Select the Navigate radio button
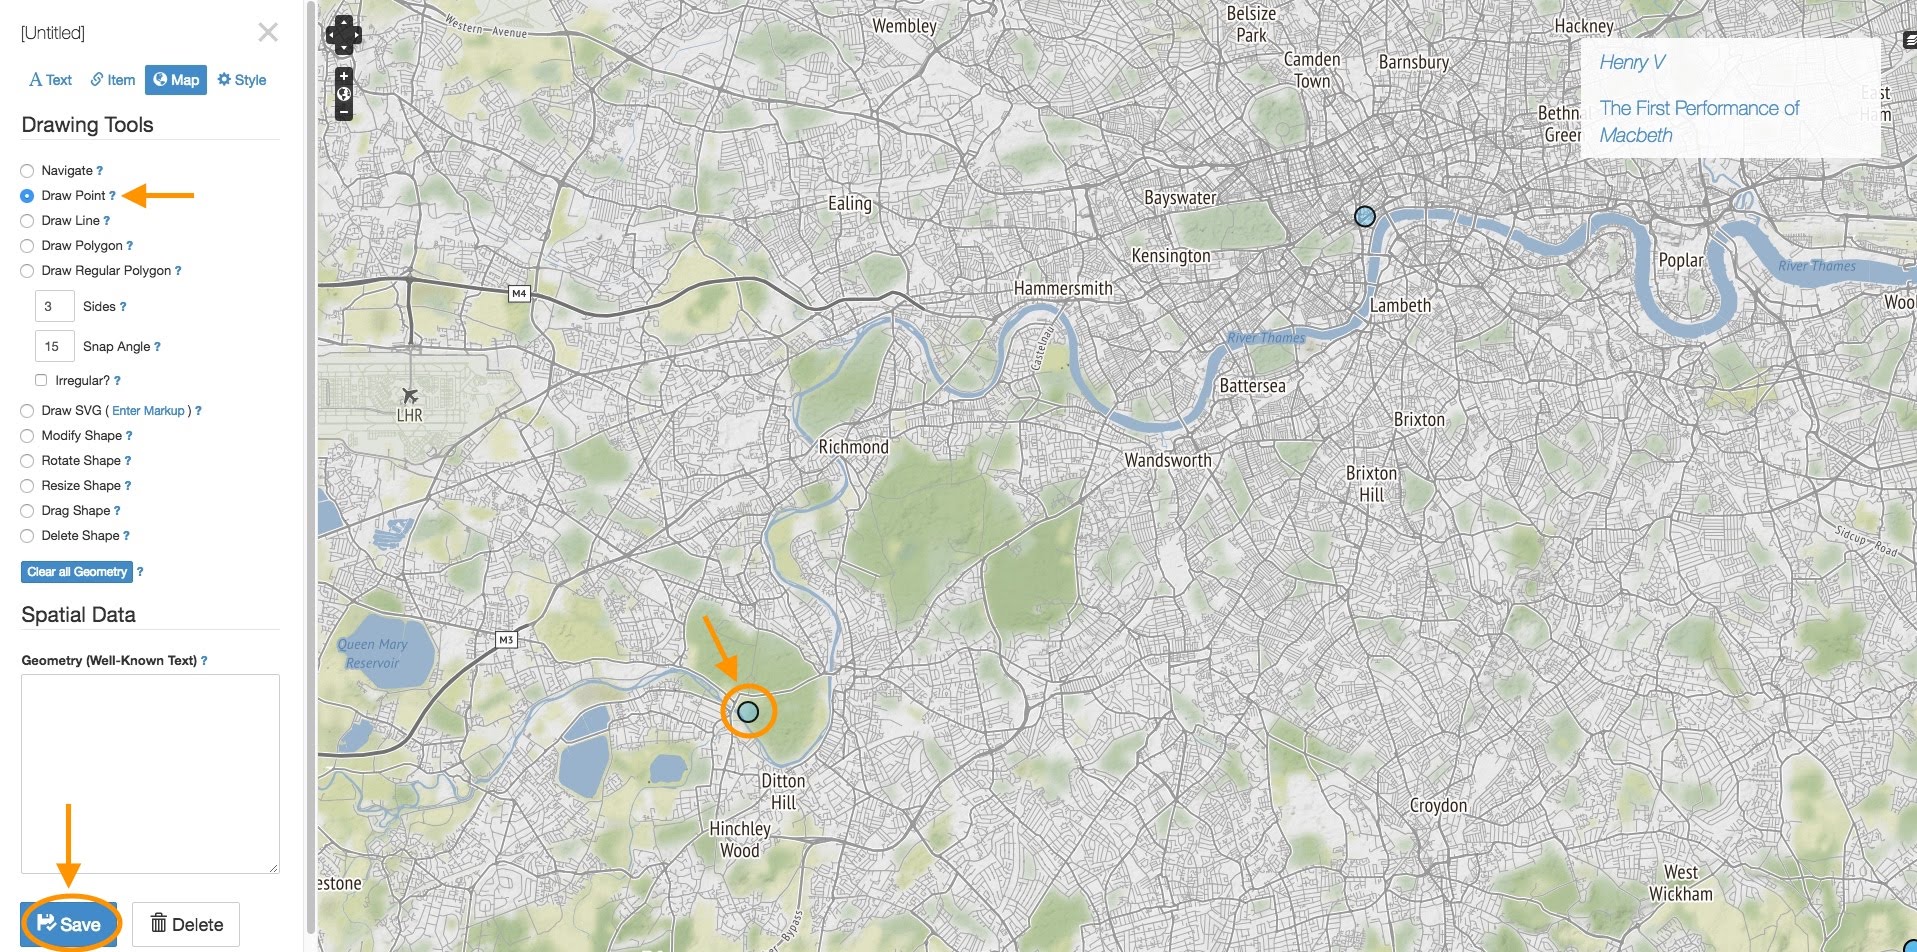Viewport: 1917px width, 952px height. tap(27, 171)
